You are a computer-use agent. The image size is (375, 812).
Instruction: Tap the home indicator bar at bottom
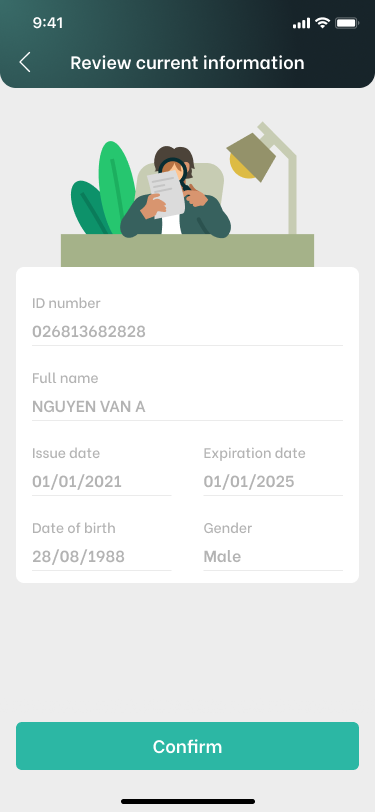click(x=188, y=801)
